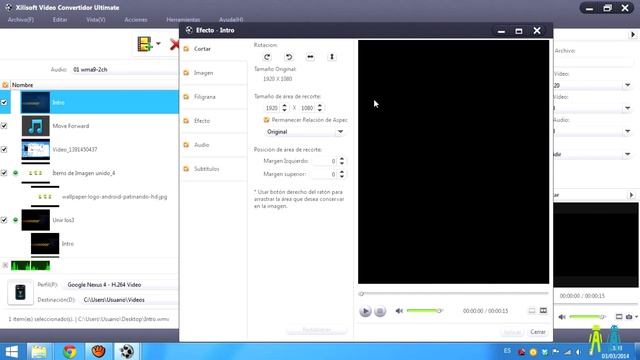Mute the Efecto preview volume
This screenshot has height=360, width=640.
(x=399, y=311)
